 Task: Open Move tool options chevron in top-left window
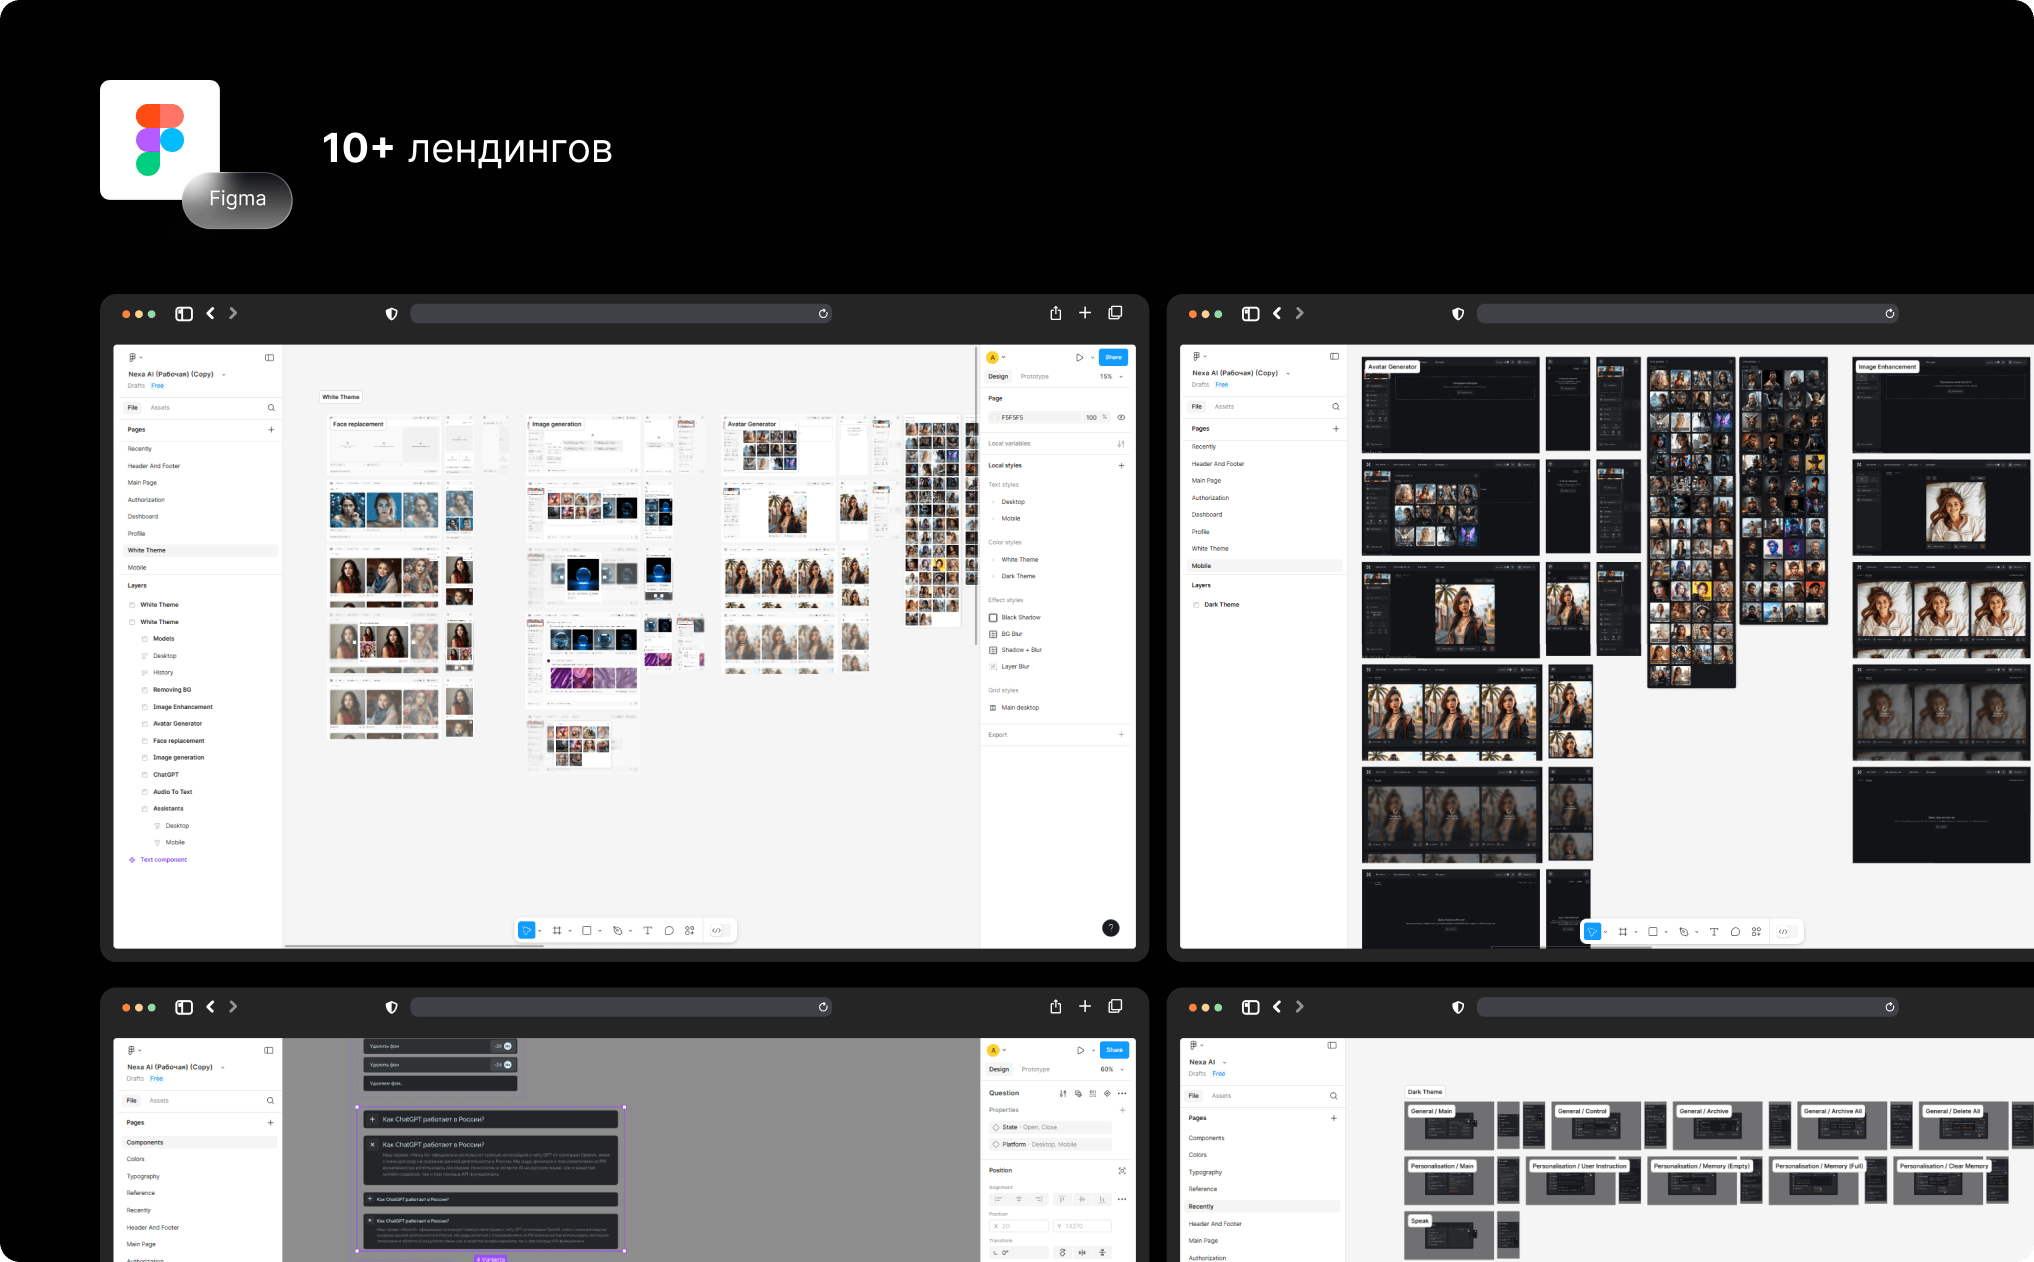tap(540, 931)
